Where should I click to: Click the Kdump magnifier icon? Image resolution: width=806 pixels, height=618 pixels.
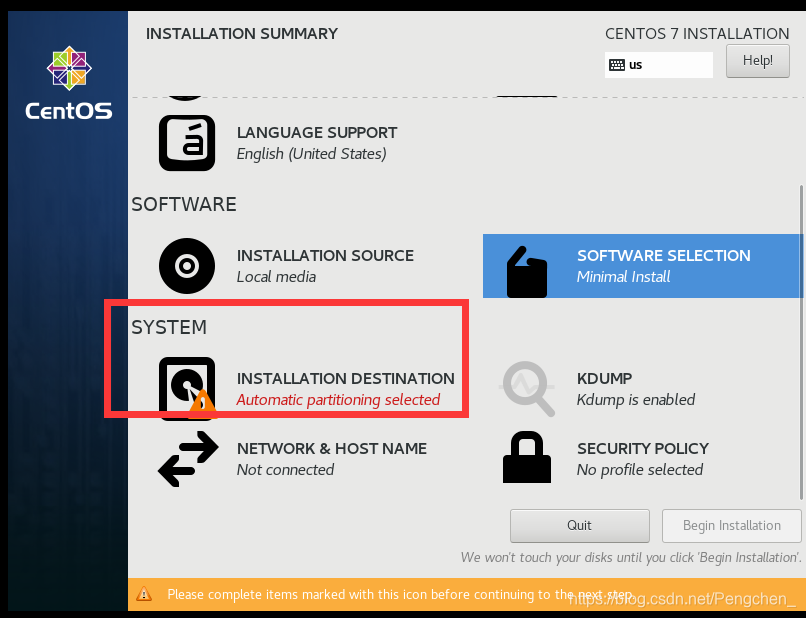pyautogui.click(x=527, y=389)
